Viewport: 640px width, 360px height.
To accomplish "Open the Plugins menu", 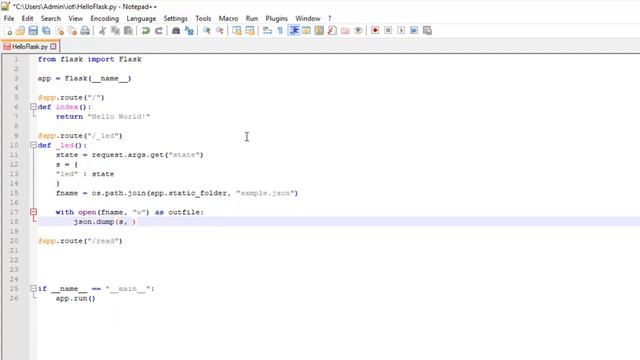I will 276,18.
